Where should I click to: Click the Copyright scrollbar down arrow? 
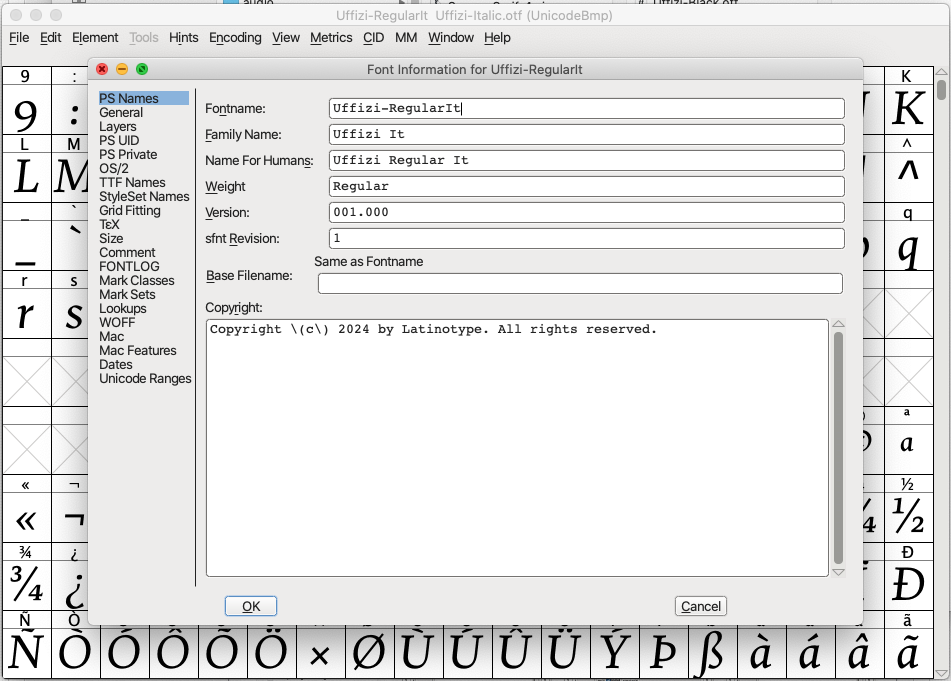pos(838,572)
